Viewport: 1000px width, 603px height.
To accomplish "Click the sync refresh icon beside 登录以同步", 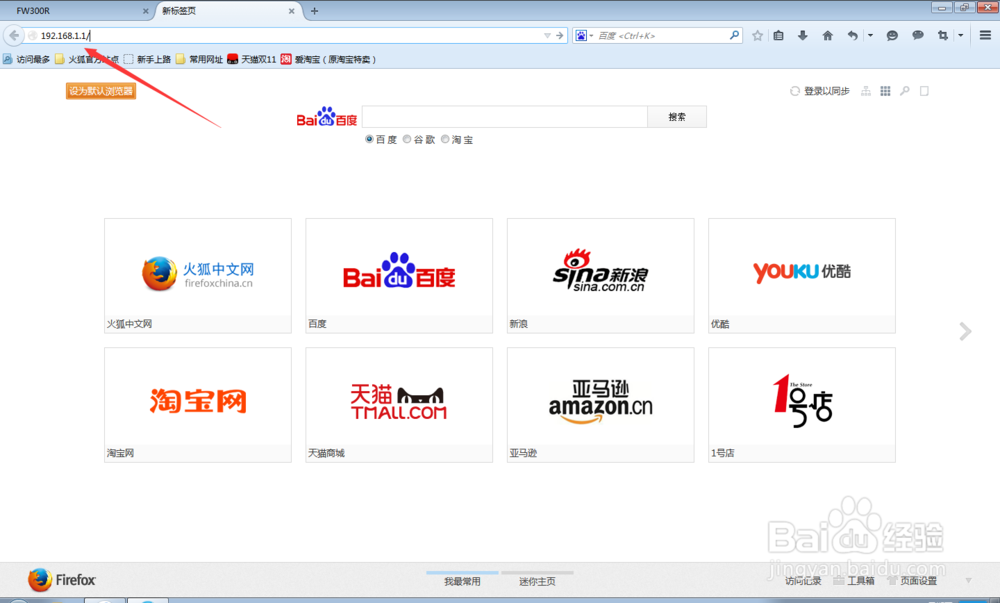I will click(794, 90).
